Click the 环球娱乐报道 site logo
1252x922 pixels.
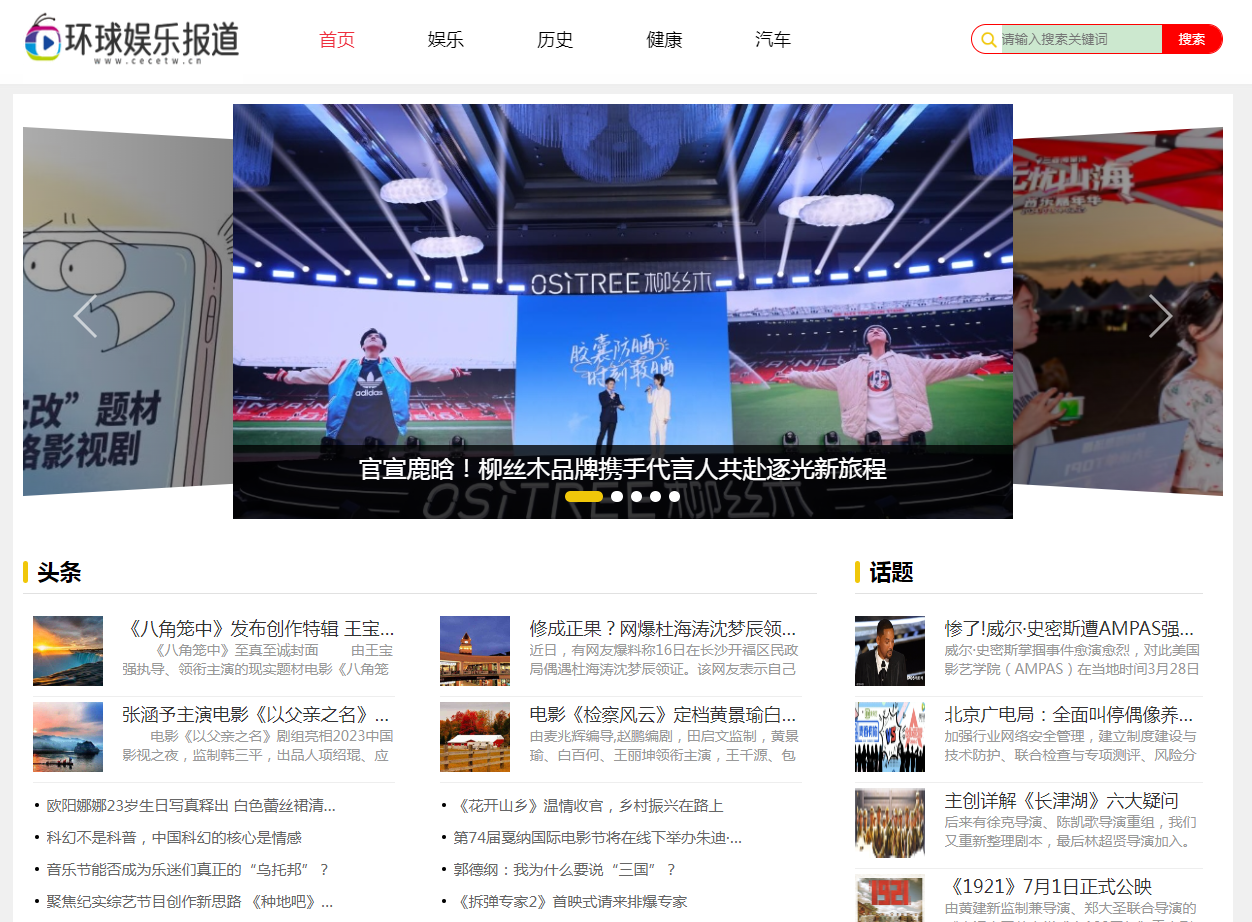point(132,39)
